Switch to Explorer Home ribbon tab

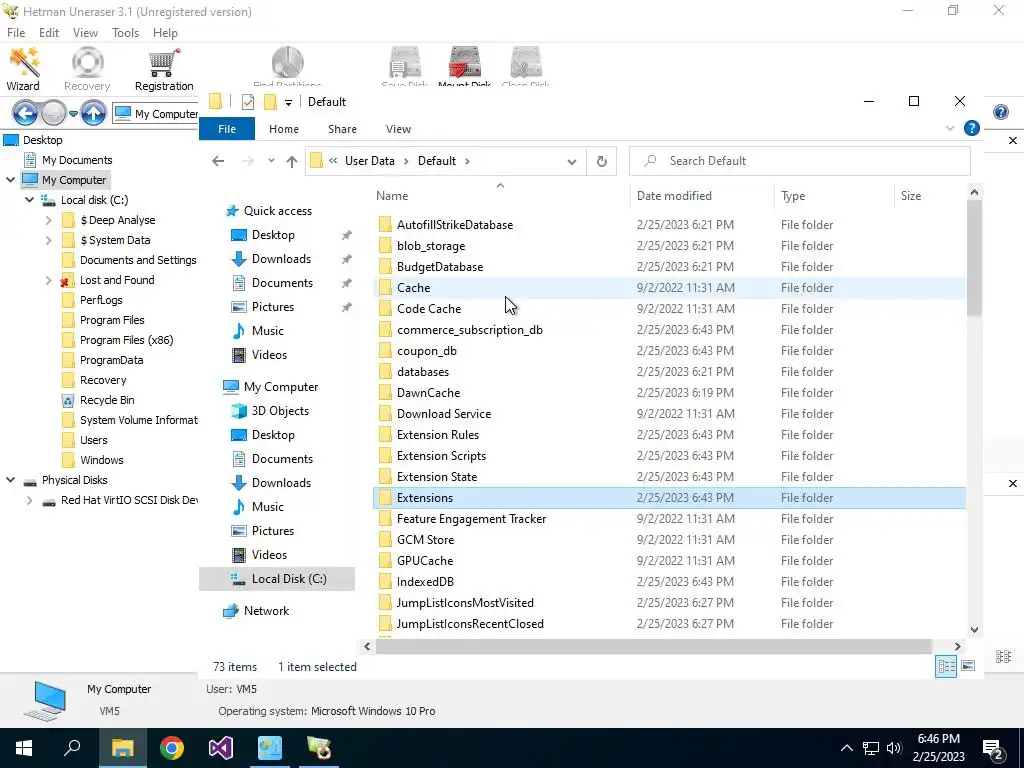(283, 129)
